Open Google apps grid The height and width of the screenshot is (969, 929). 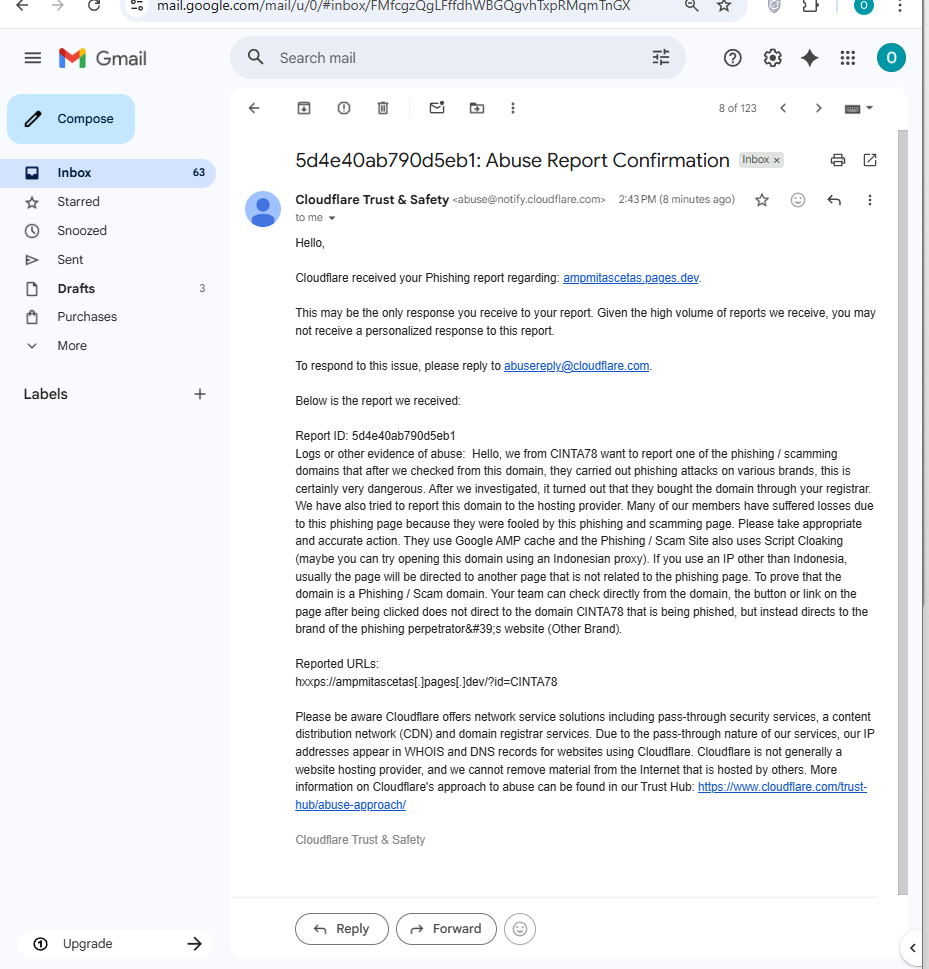tap(847, 58)
